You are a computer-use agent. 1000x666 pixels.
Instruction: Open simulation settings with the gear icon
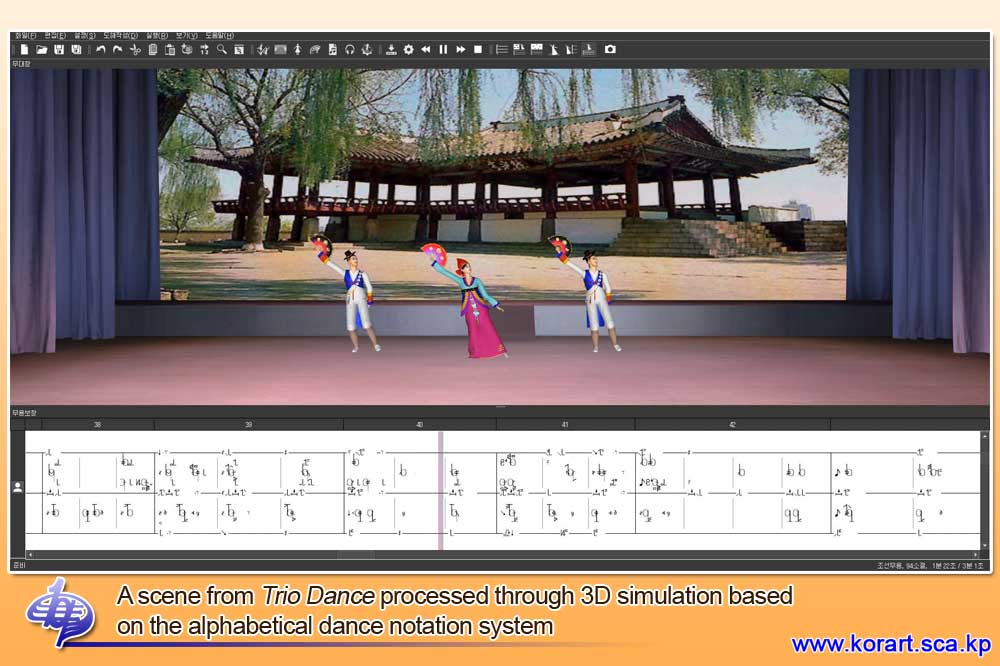coord(408,49)
